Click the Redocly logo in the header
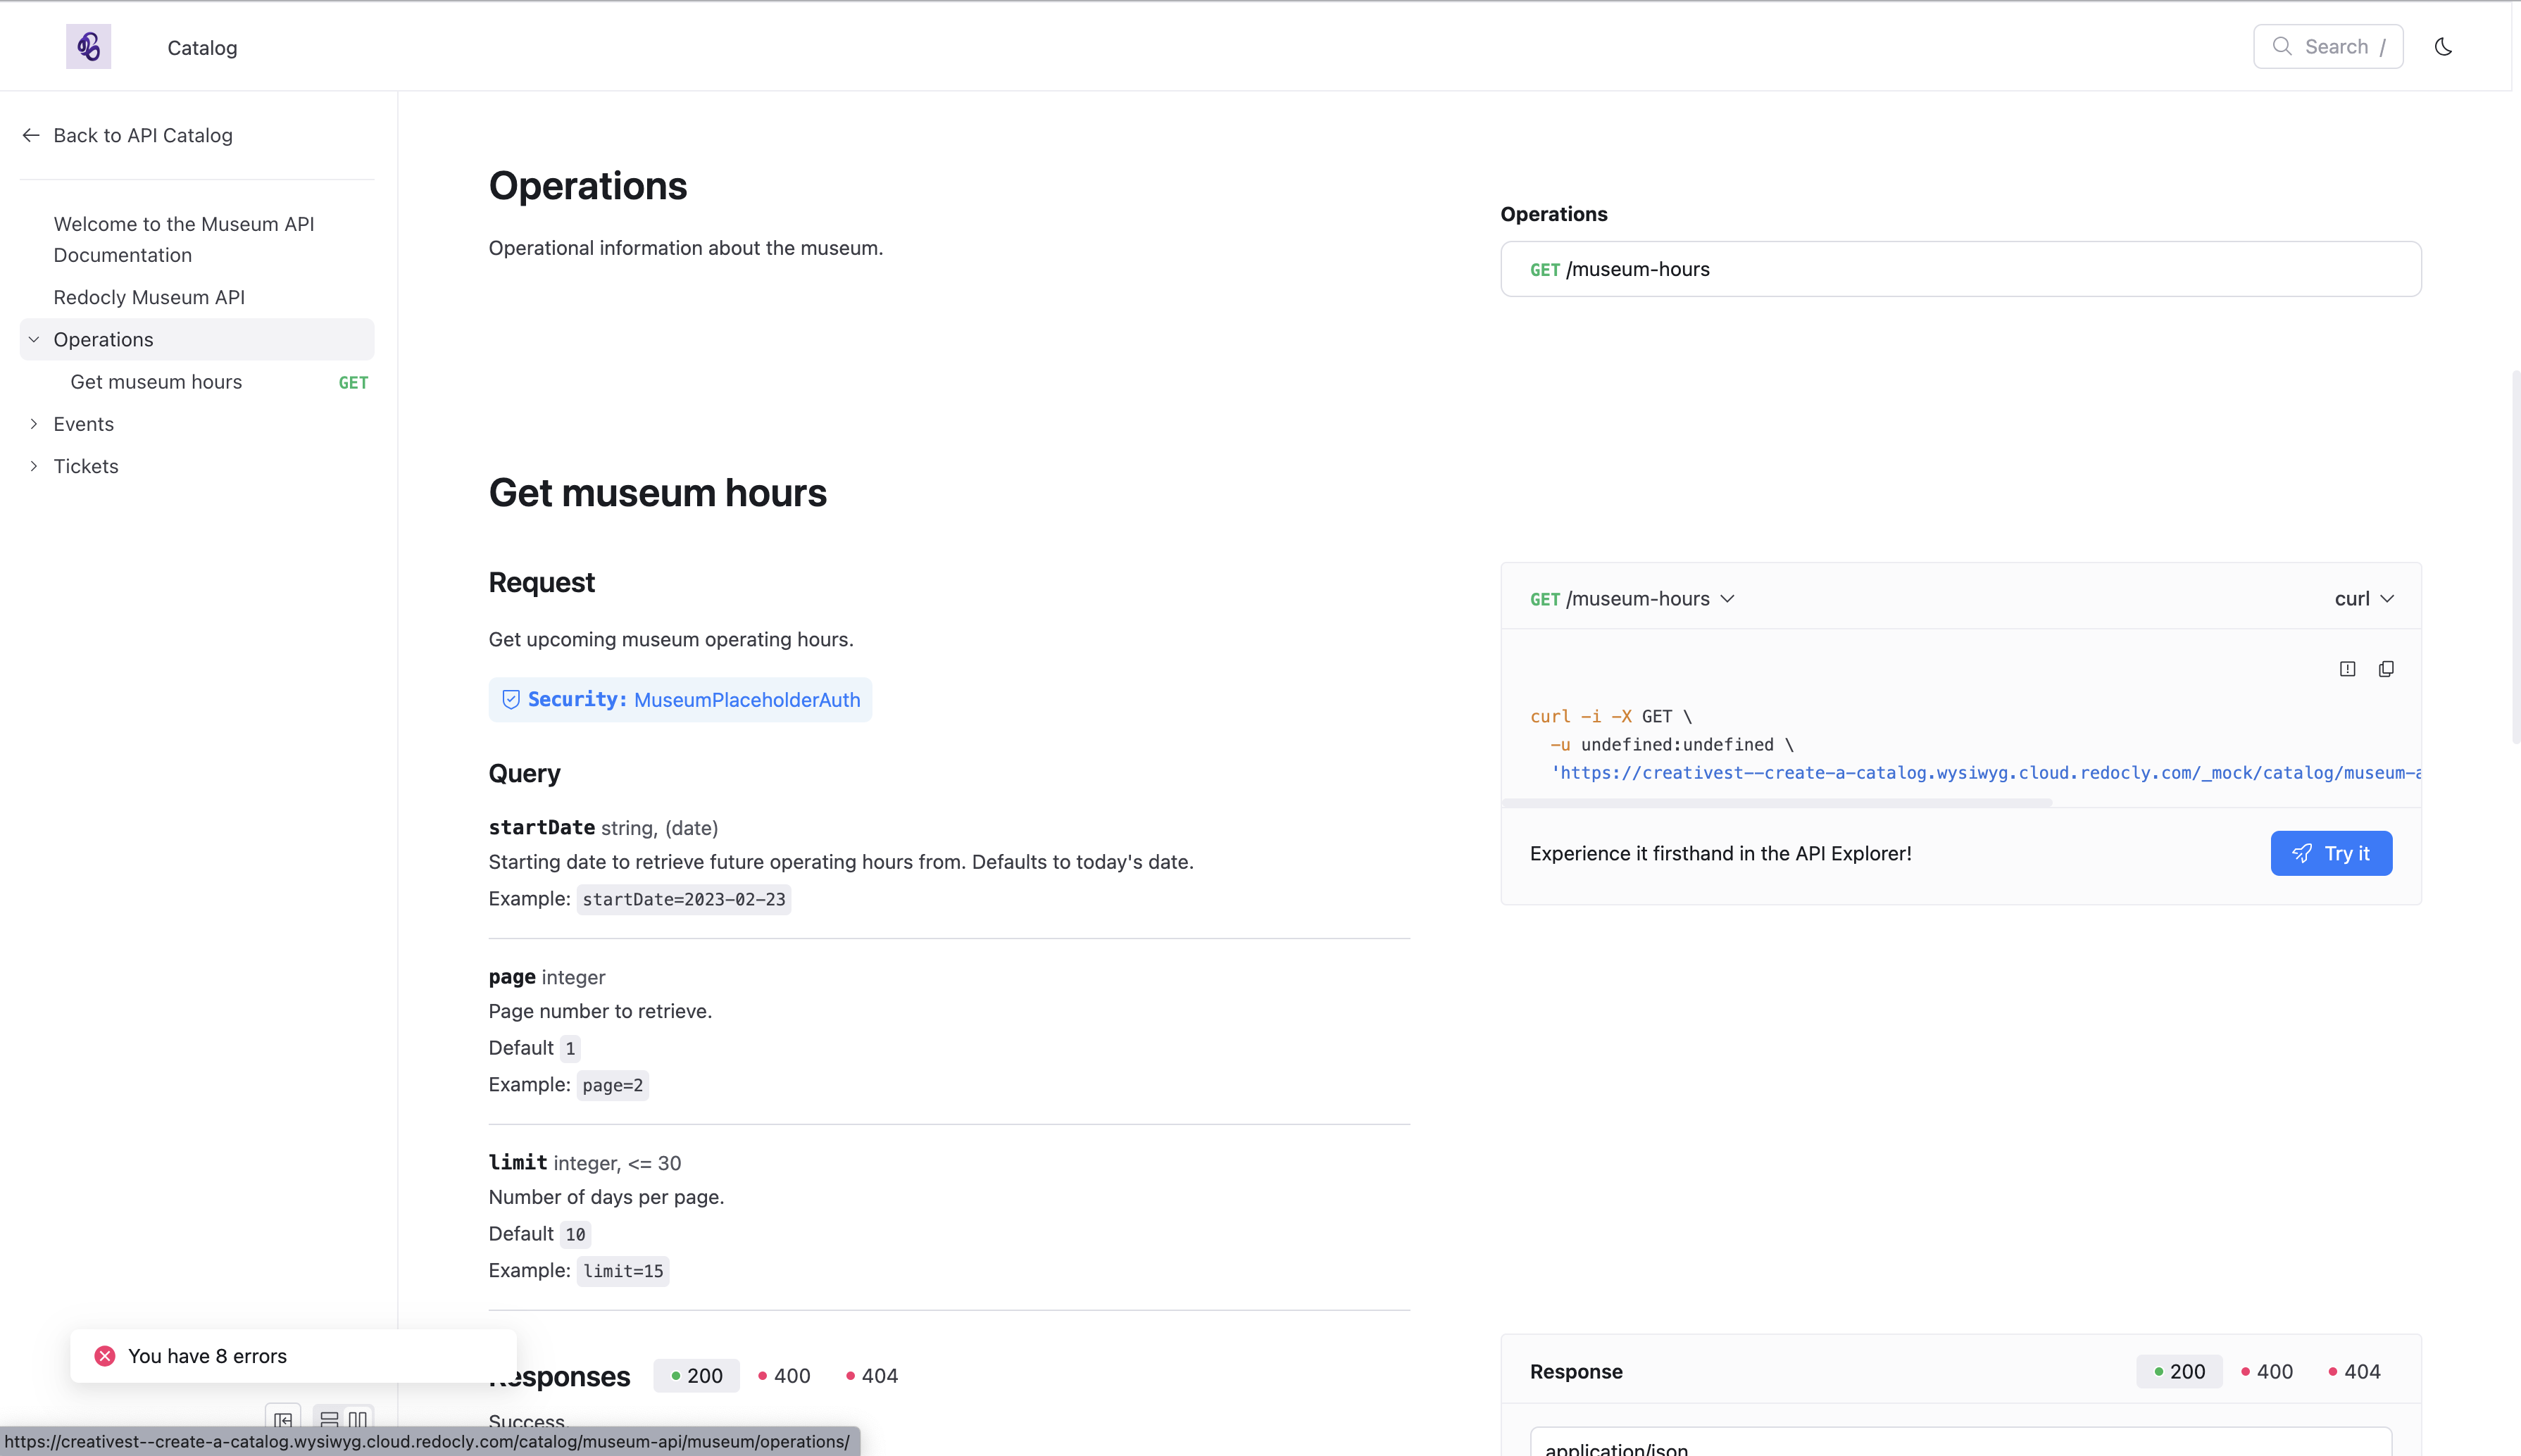Viewport: 2521px width, 1456px height. [88, 47]
